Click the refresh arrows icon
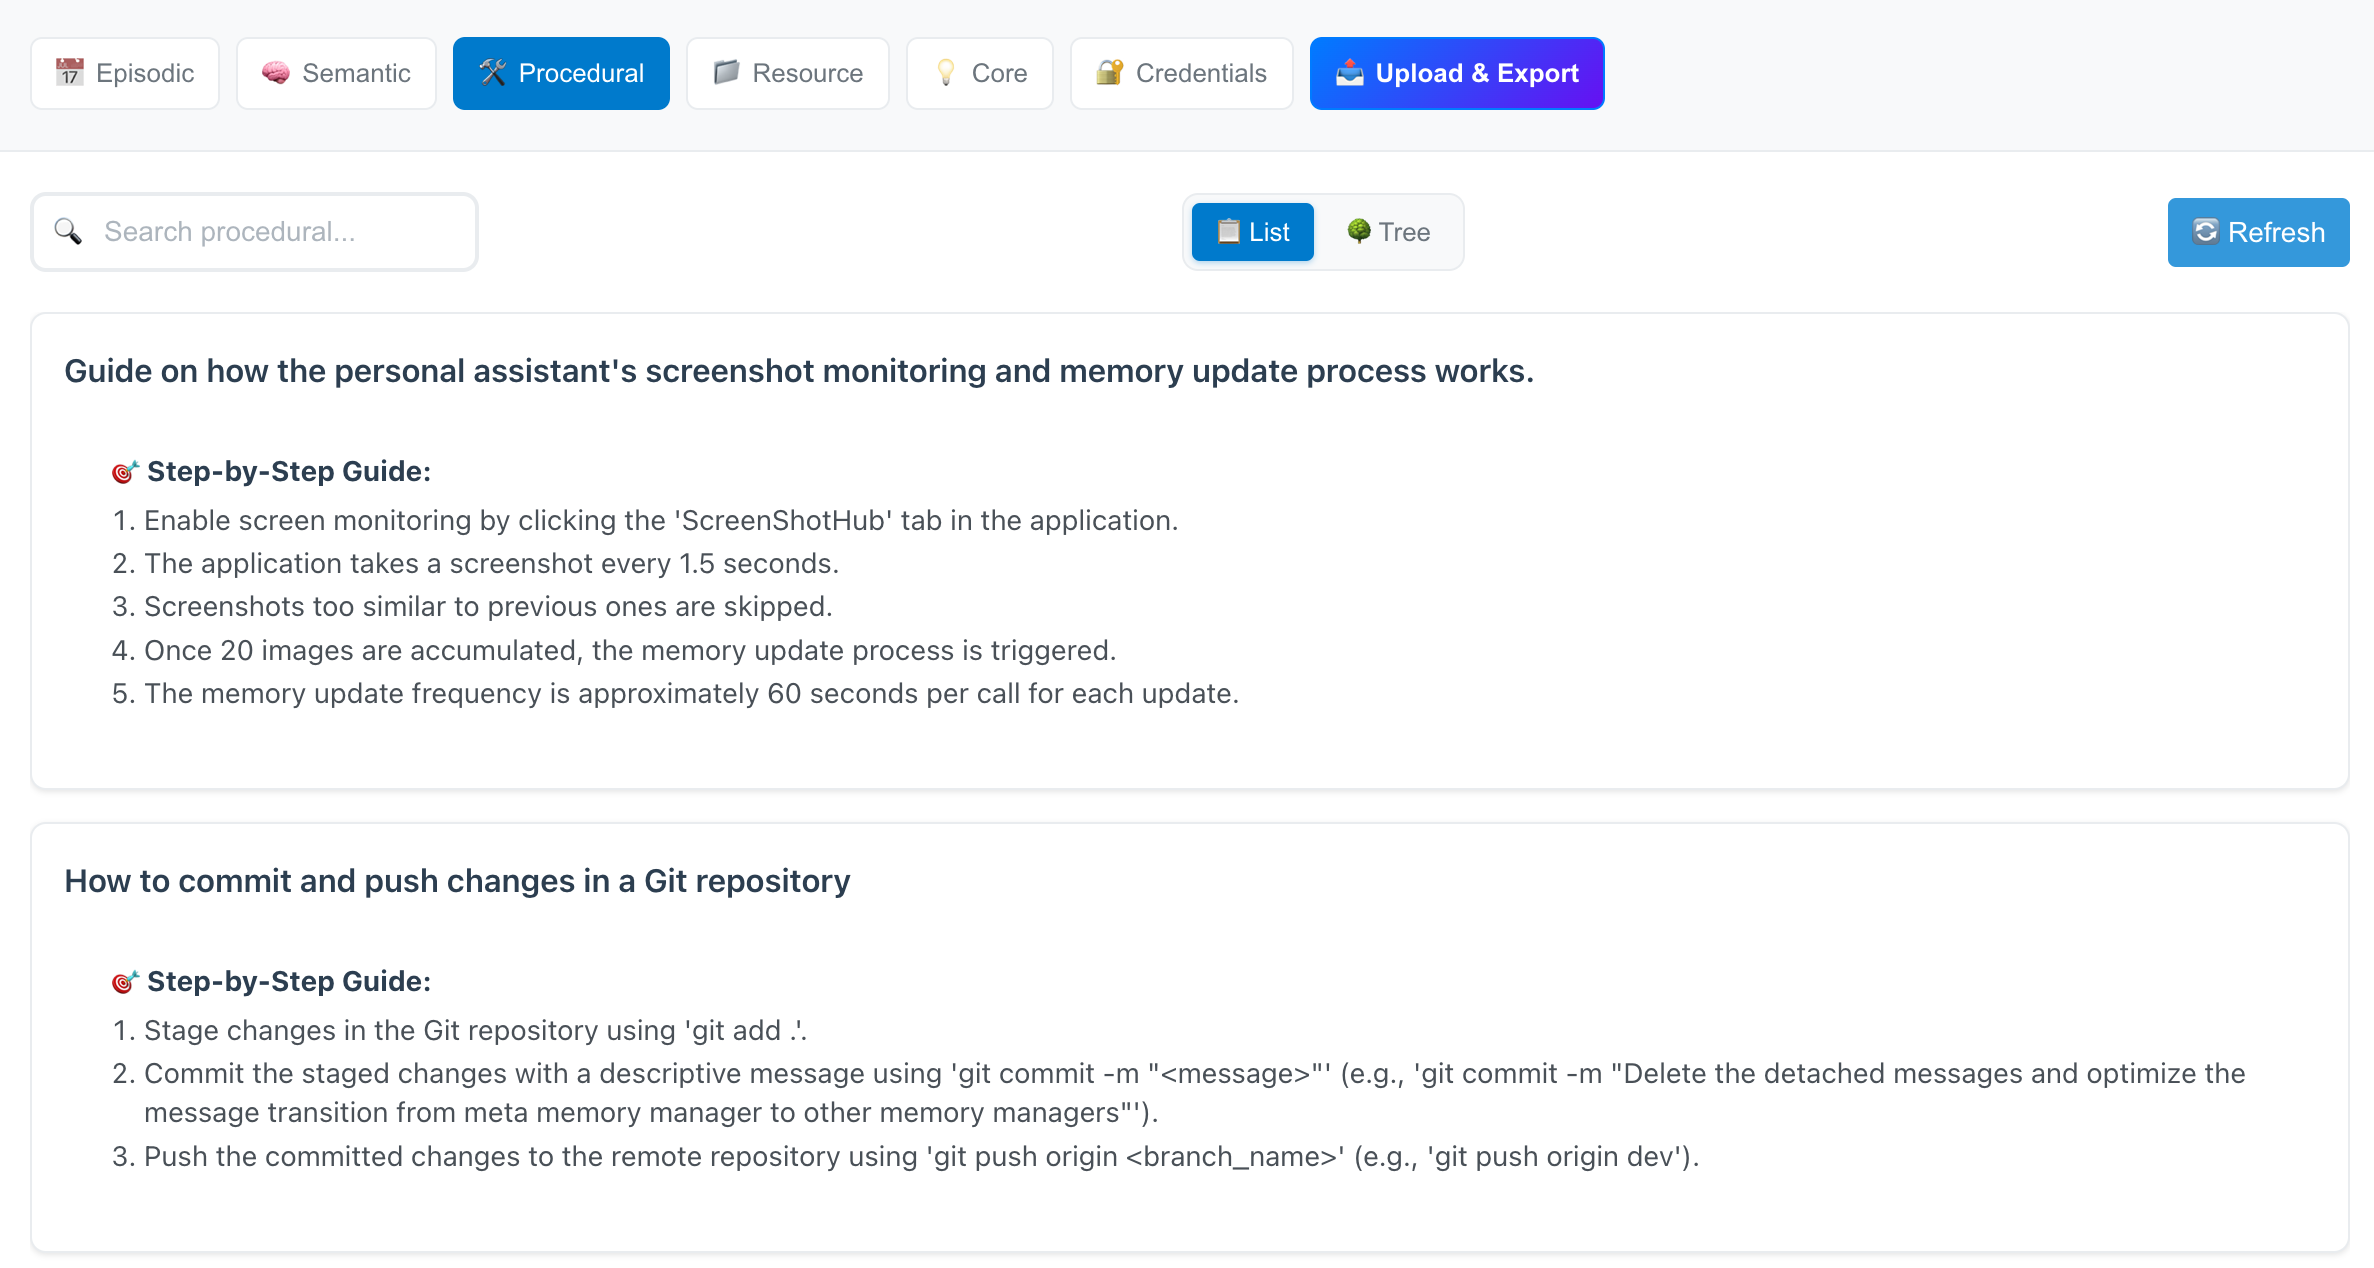This screenshot has height=1268, width=2374. coord(2206,232)
